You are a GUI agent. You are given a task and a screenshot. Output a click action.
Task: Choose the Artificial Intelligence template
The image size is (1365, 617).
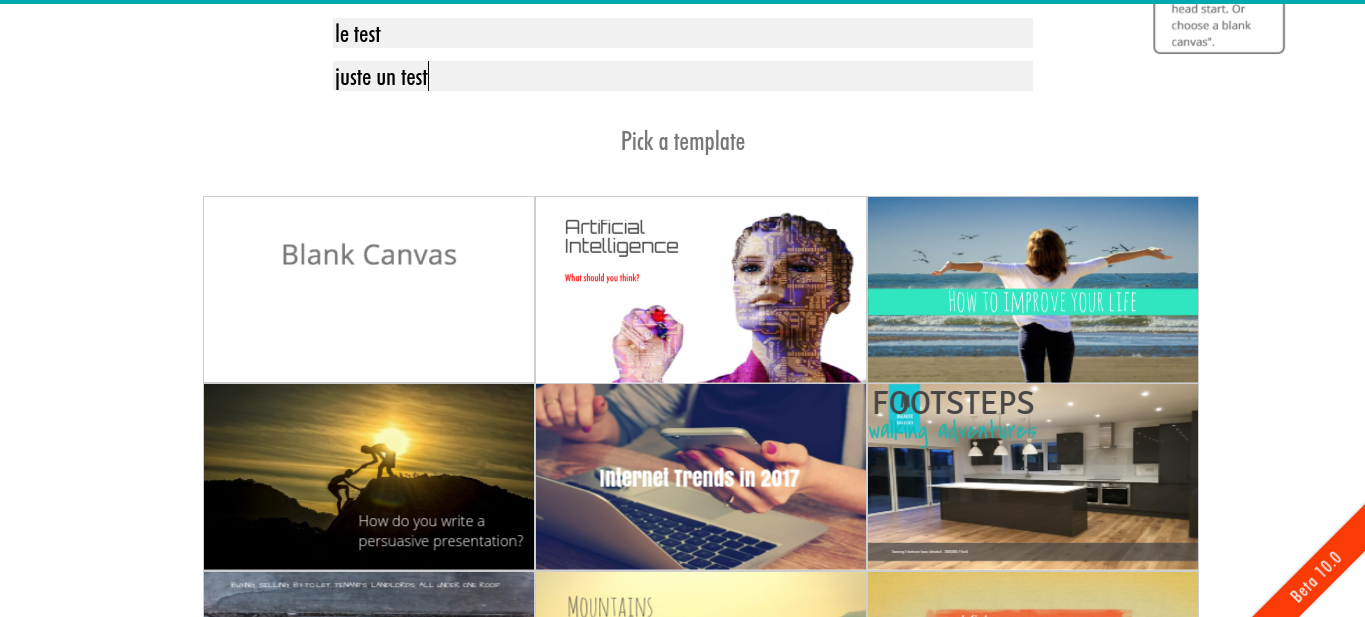pyautogui.click(x=701, y=290)
